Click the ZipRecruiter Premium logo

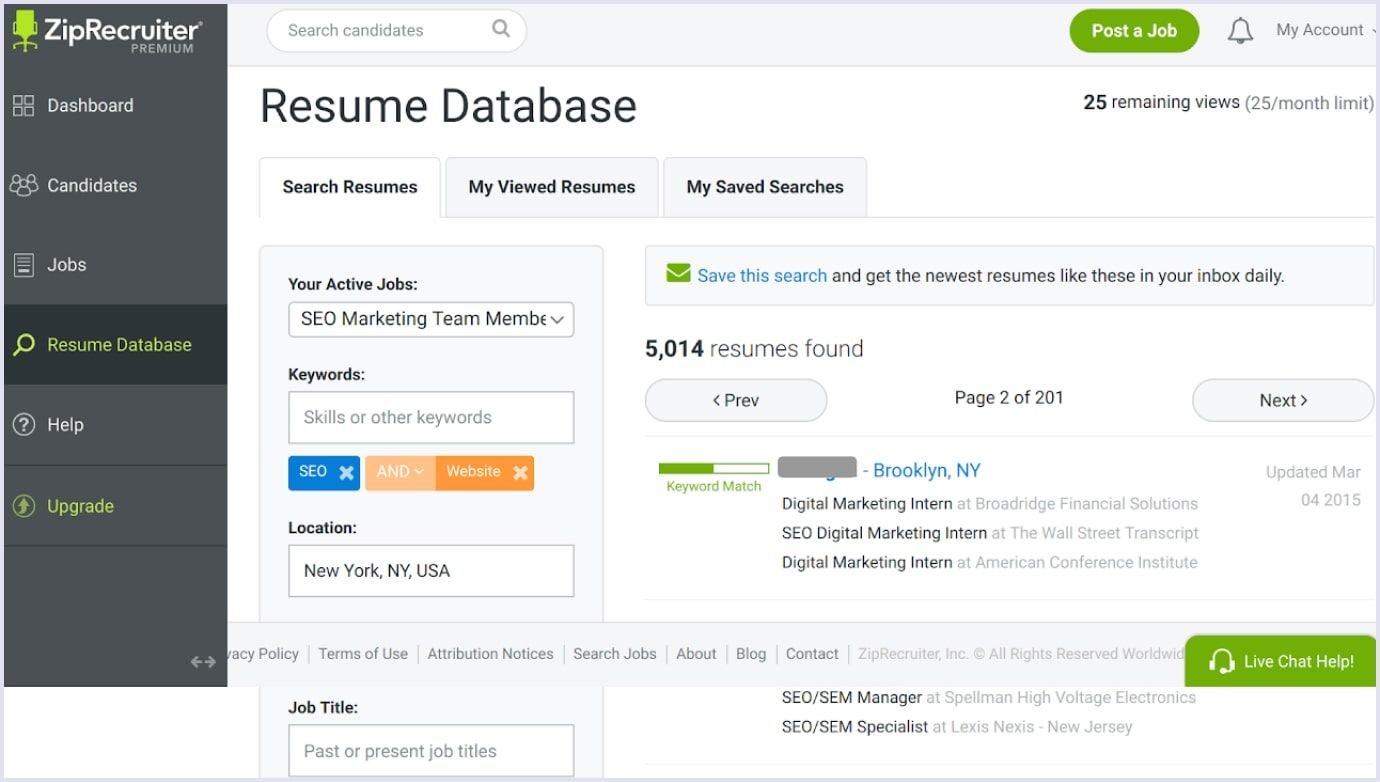click(x=106, y=33)
